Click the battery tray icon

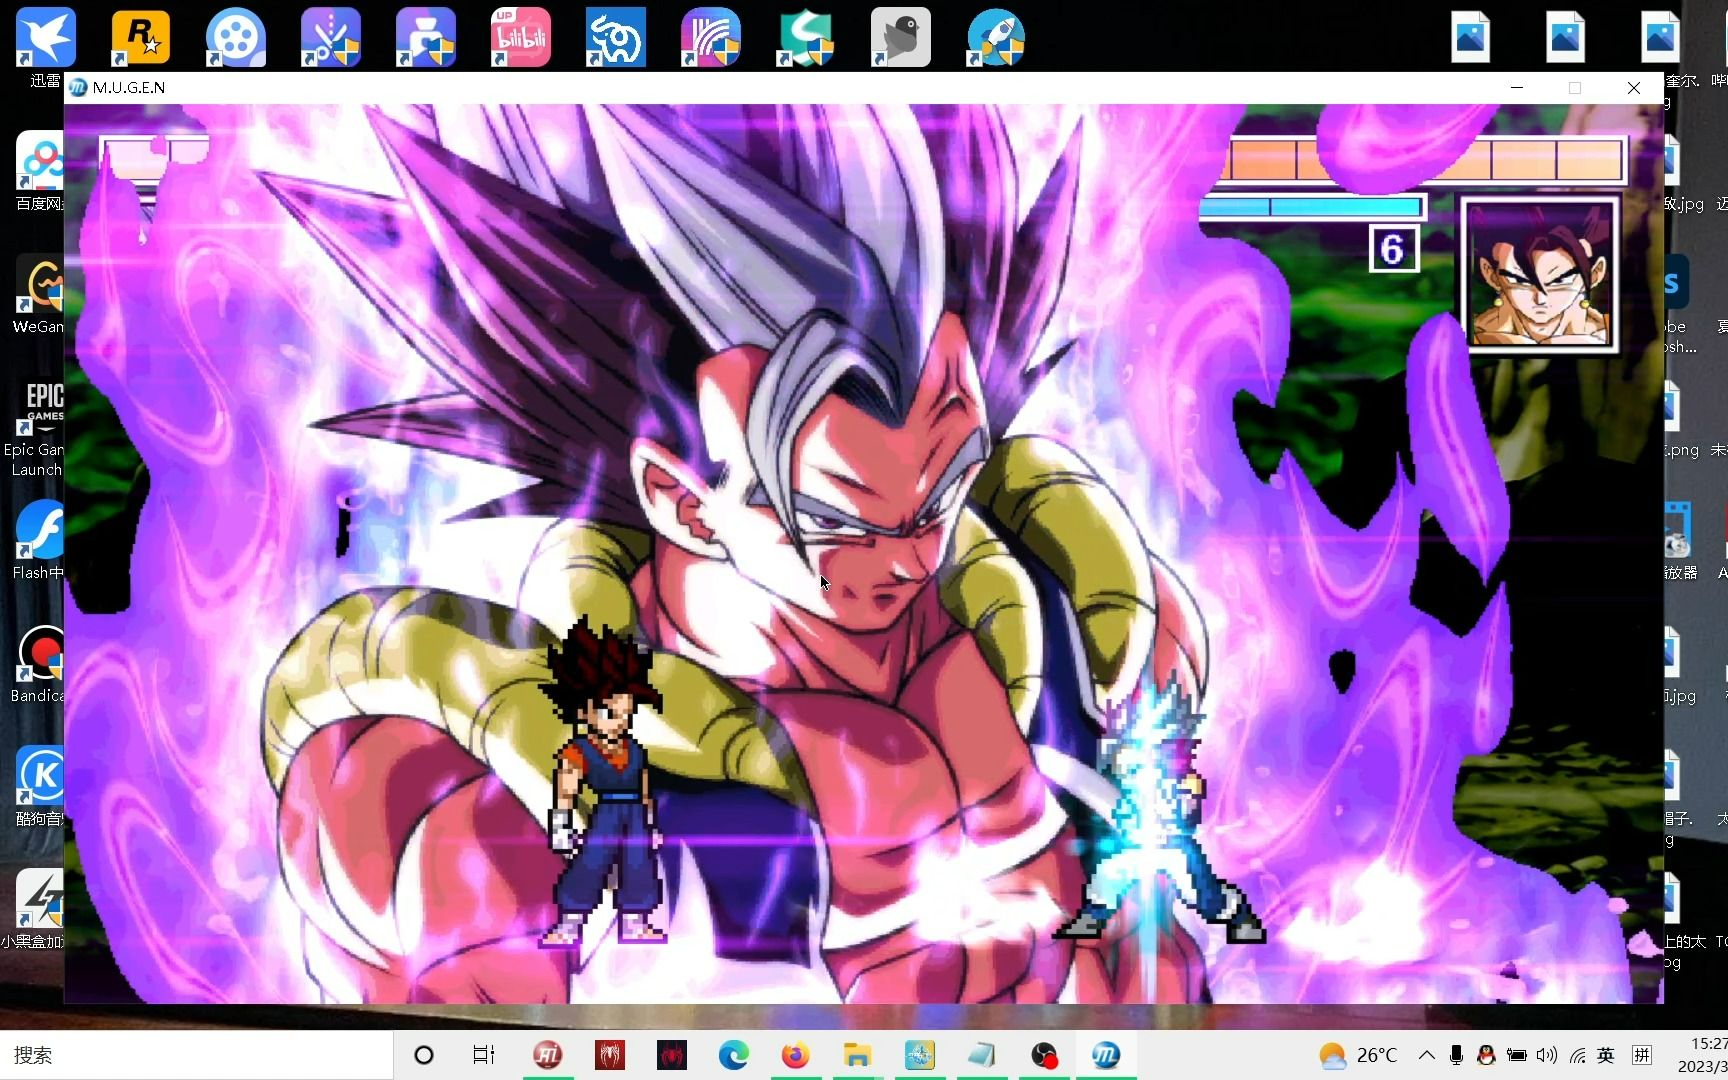1517,1055
